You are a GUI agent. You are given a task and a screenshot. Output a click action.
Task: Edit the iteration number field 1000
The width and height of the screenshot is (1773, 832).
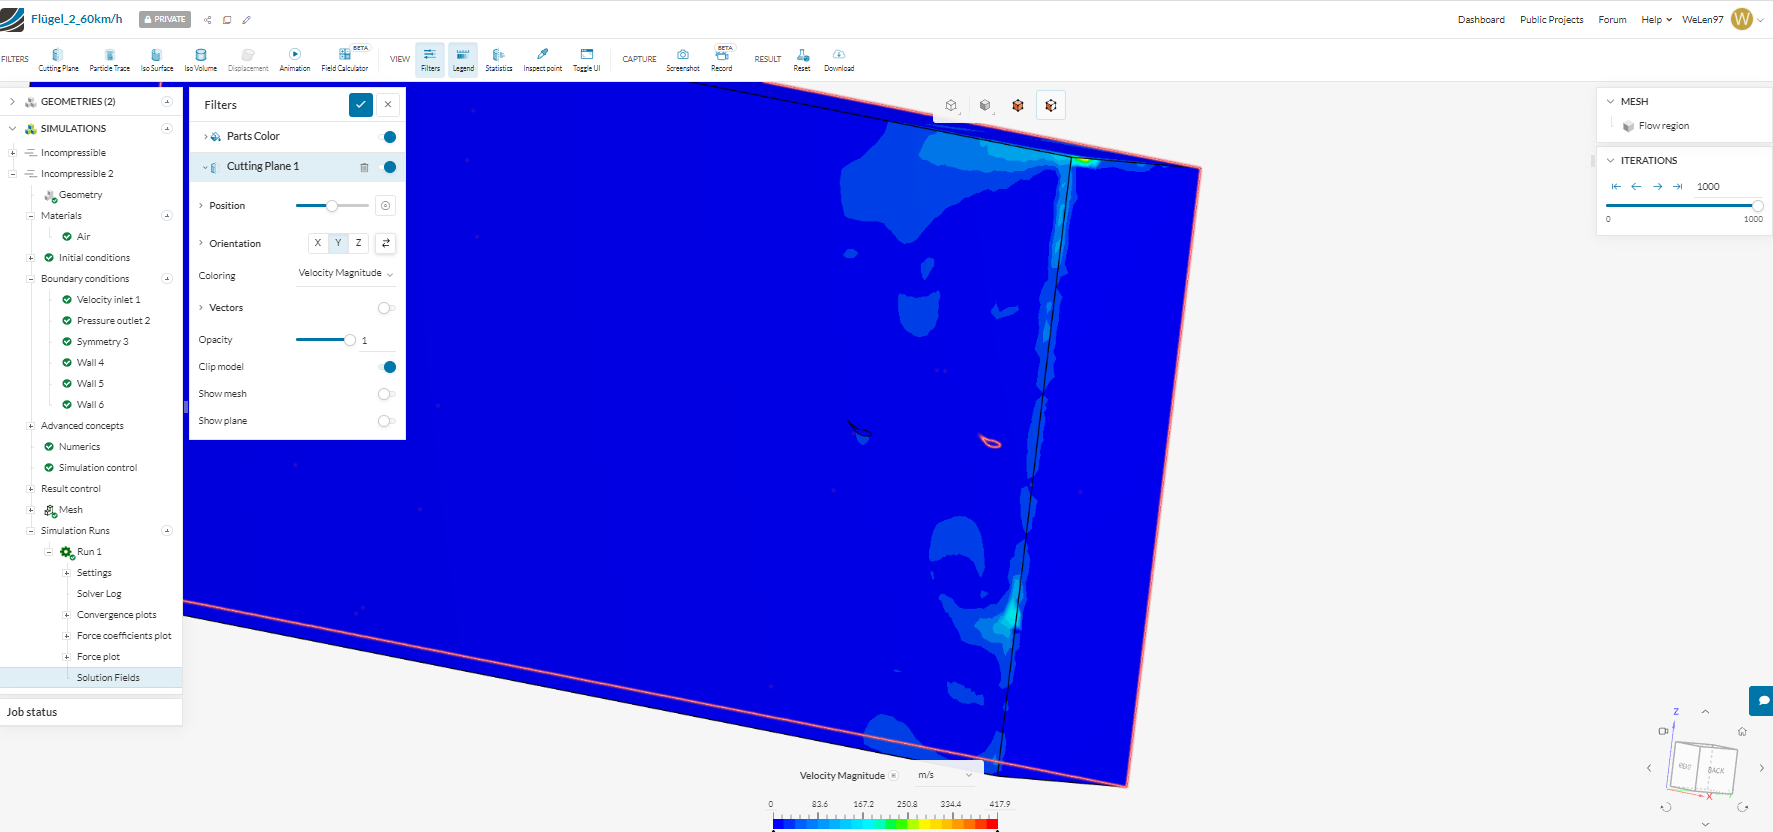tap(1728, 187)
